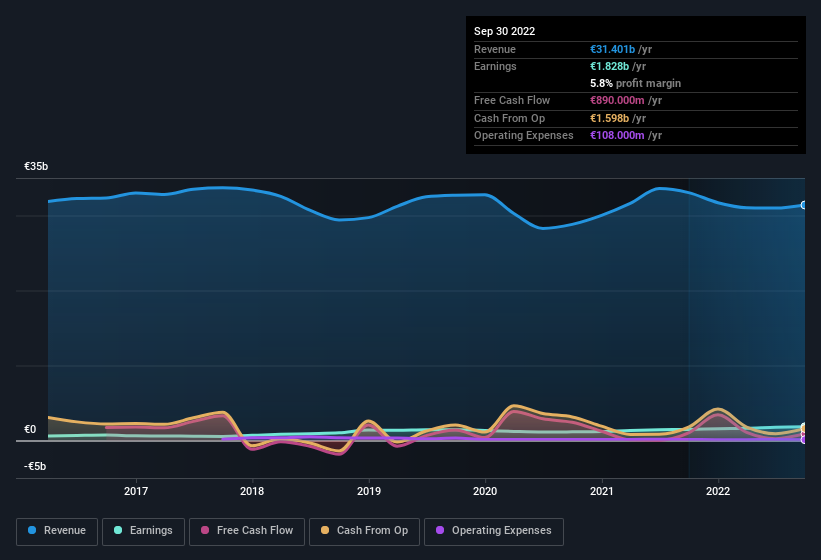
Task: Click the €1.828b earnings value
Action: 609,66
